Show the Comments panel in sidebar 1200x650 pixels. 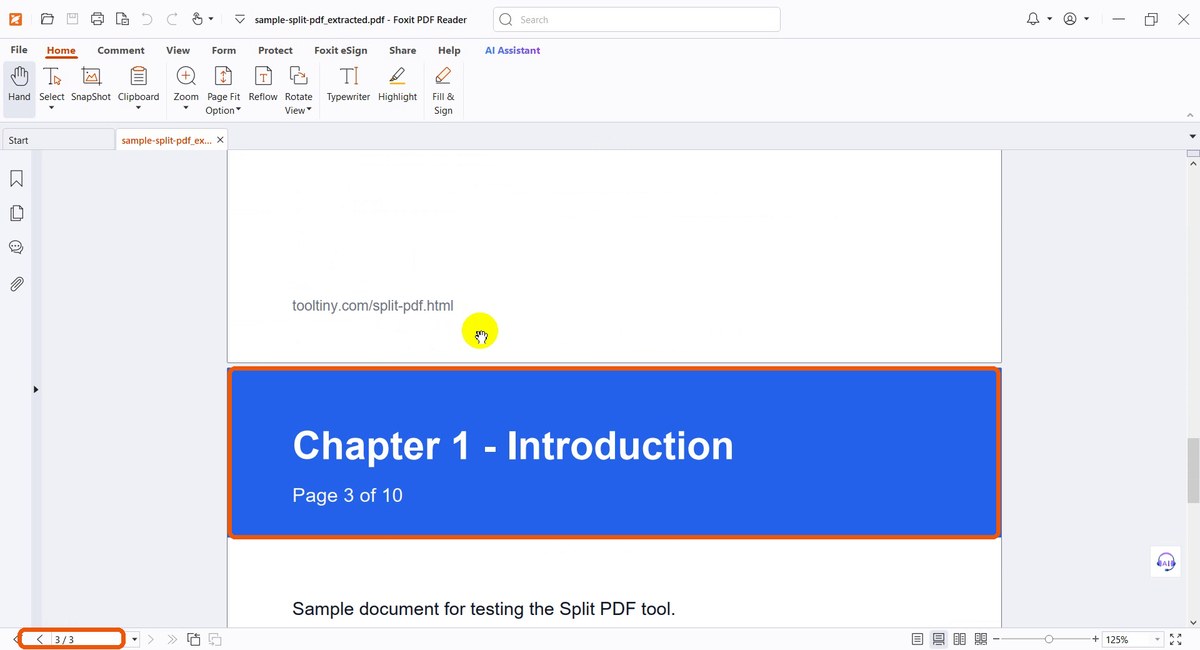[x=16, y=248]
